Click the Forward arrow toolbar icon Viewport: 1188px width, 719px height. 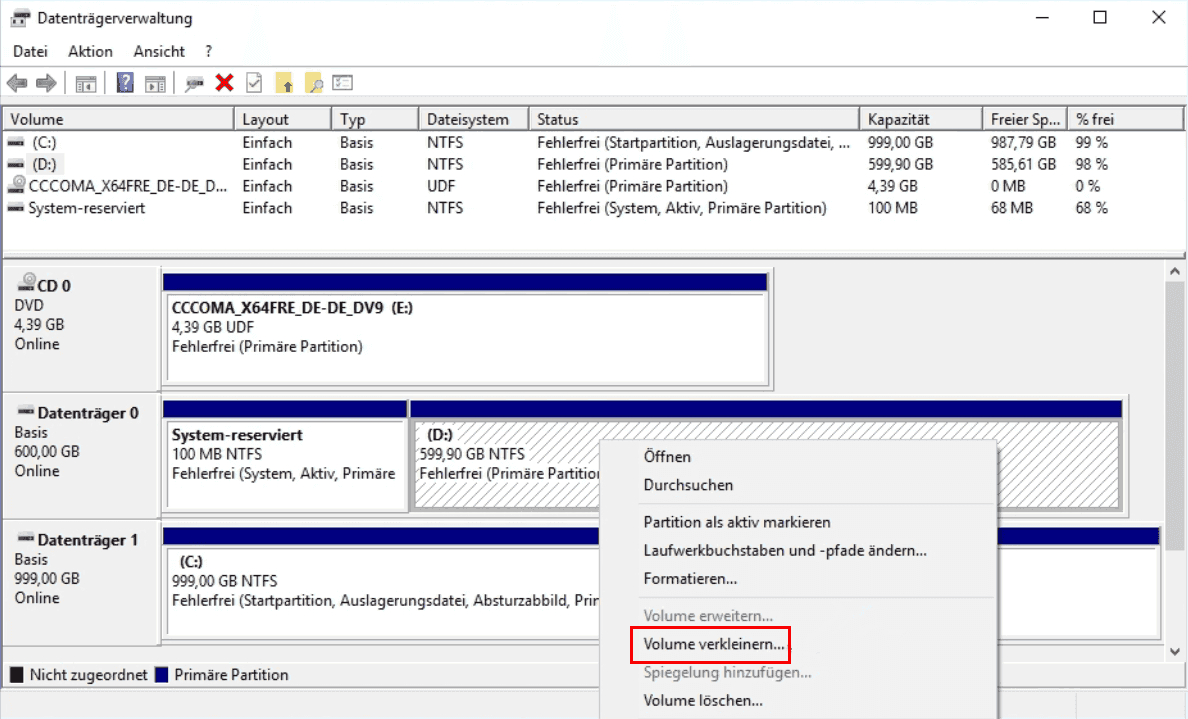click(46, 83)
